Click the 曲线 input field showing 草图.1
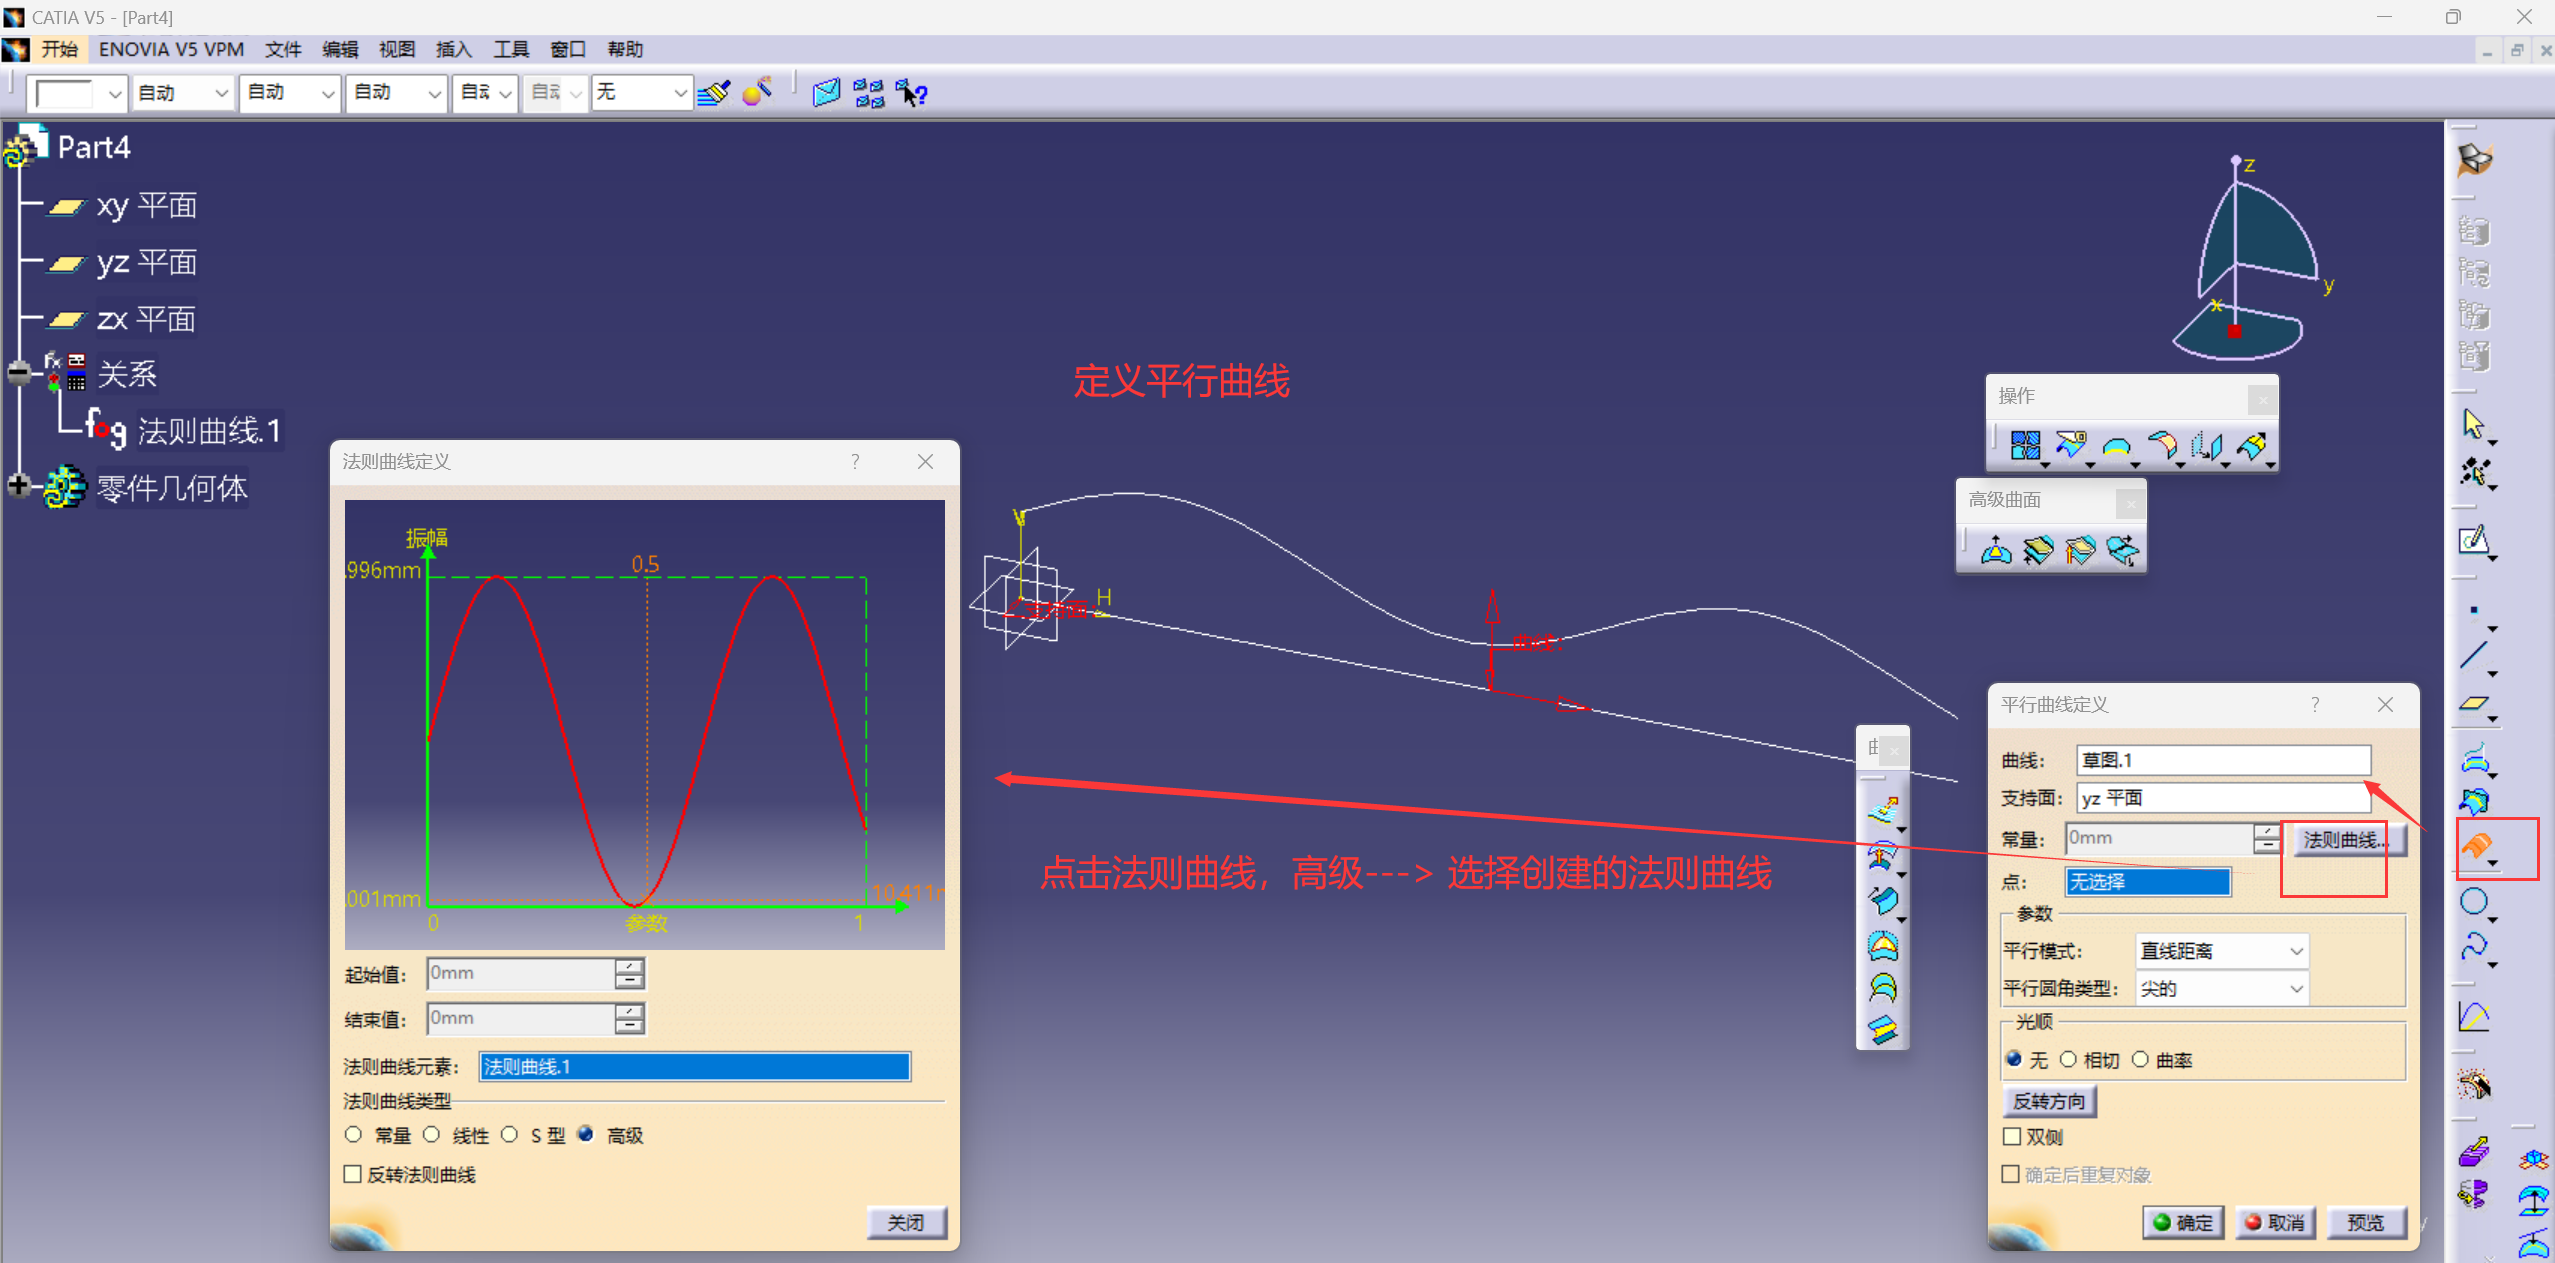The width and height of the screenshot is (2555, 1263). (2222, 760)
